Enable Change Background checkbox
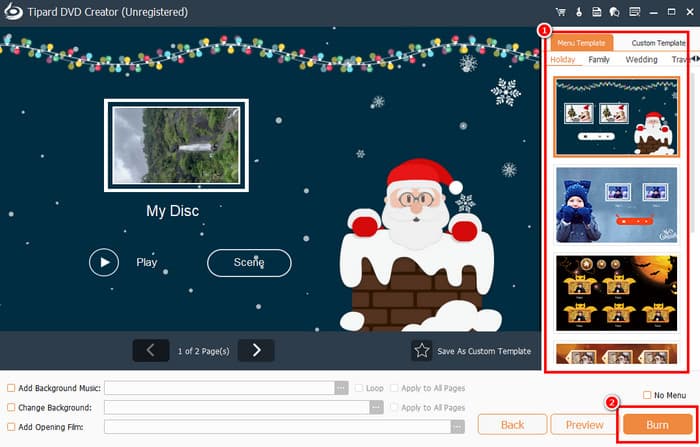 coord(11,408)
